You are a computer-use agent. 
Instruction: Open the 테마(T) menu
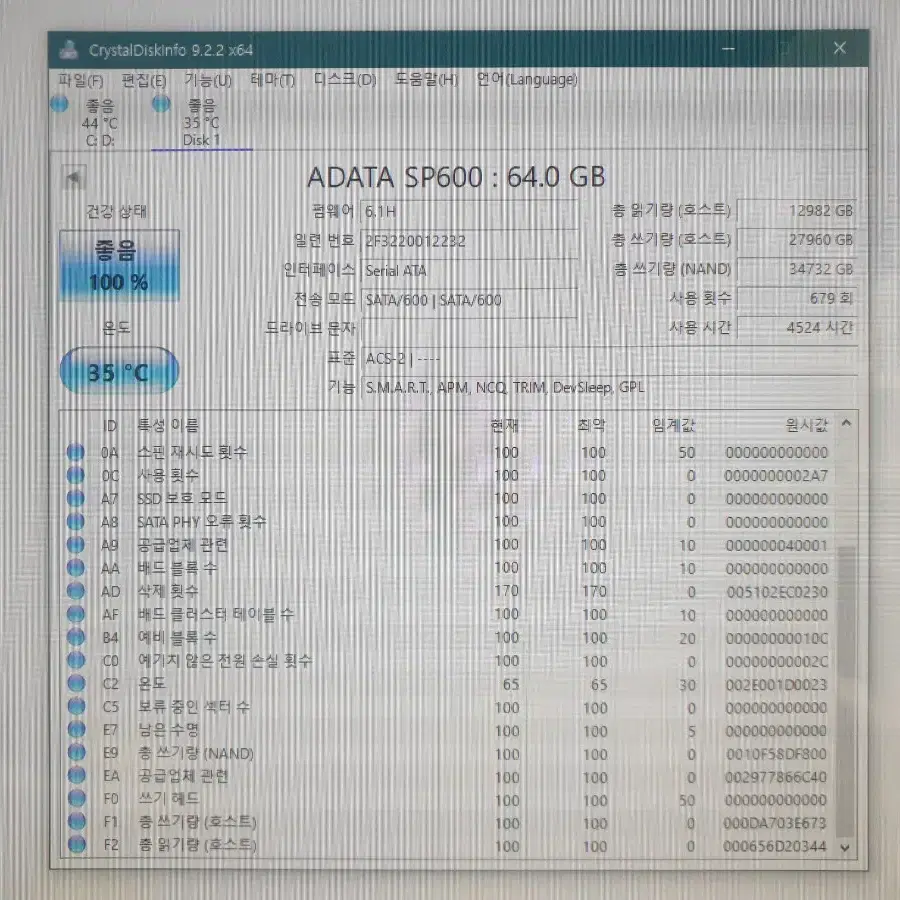tap(273, 80)
